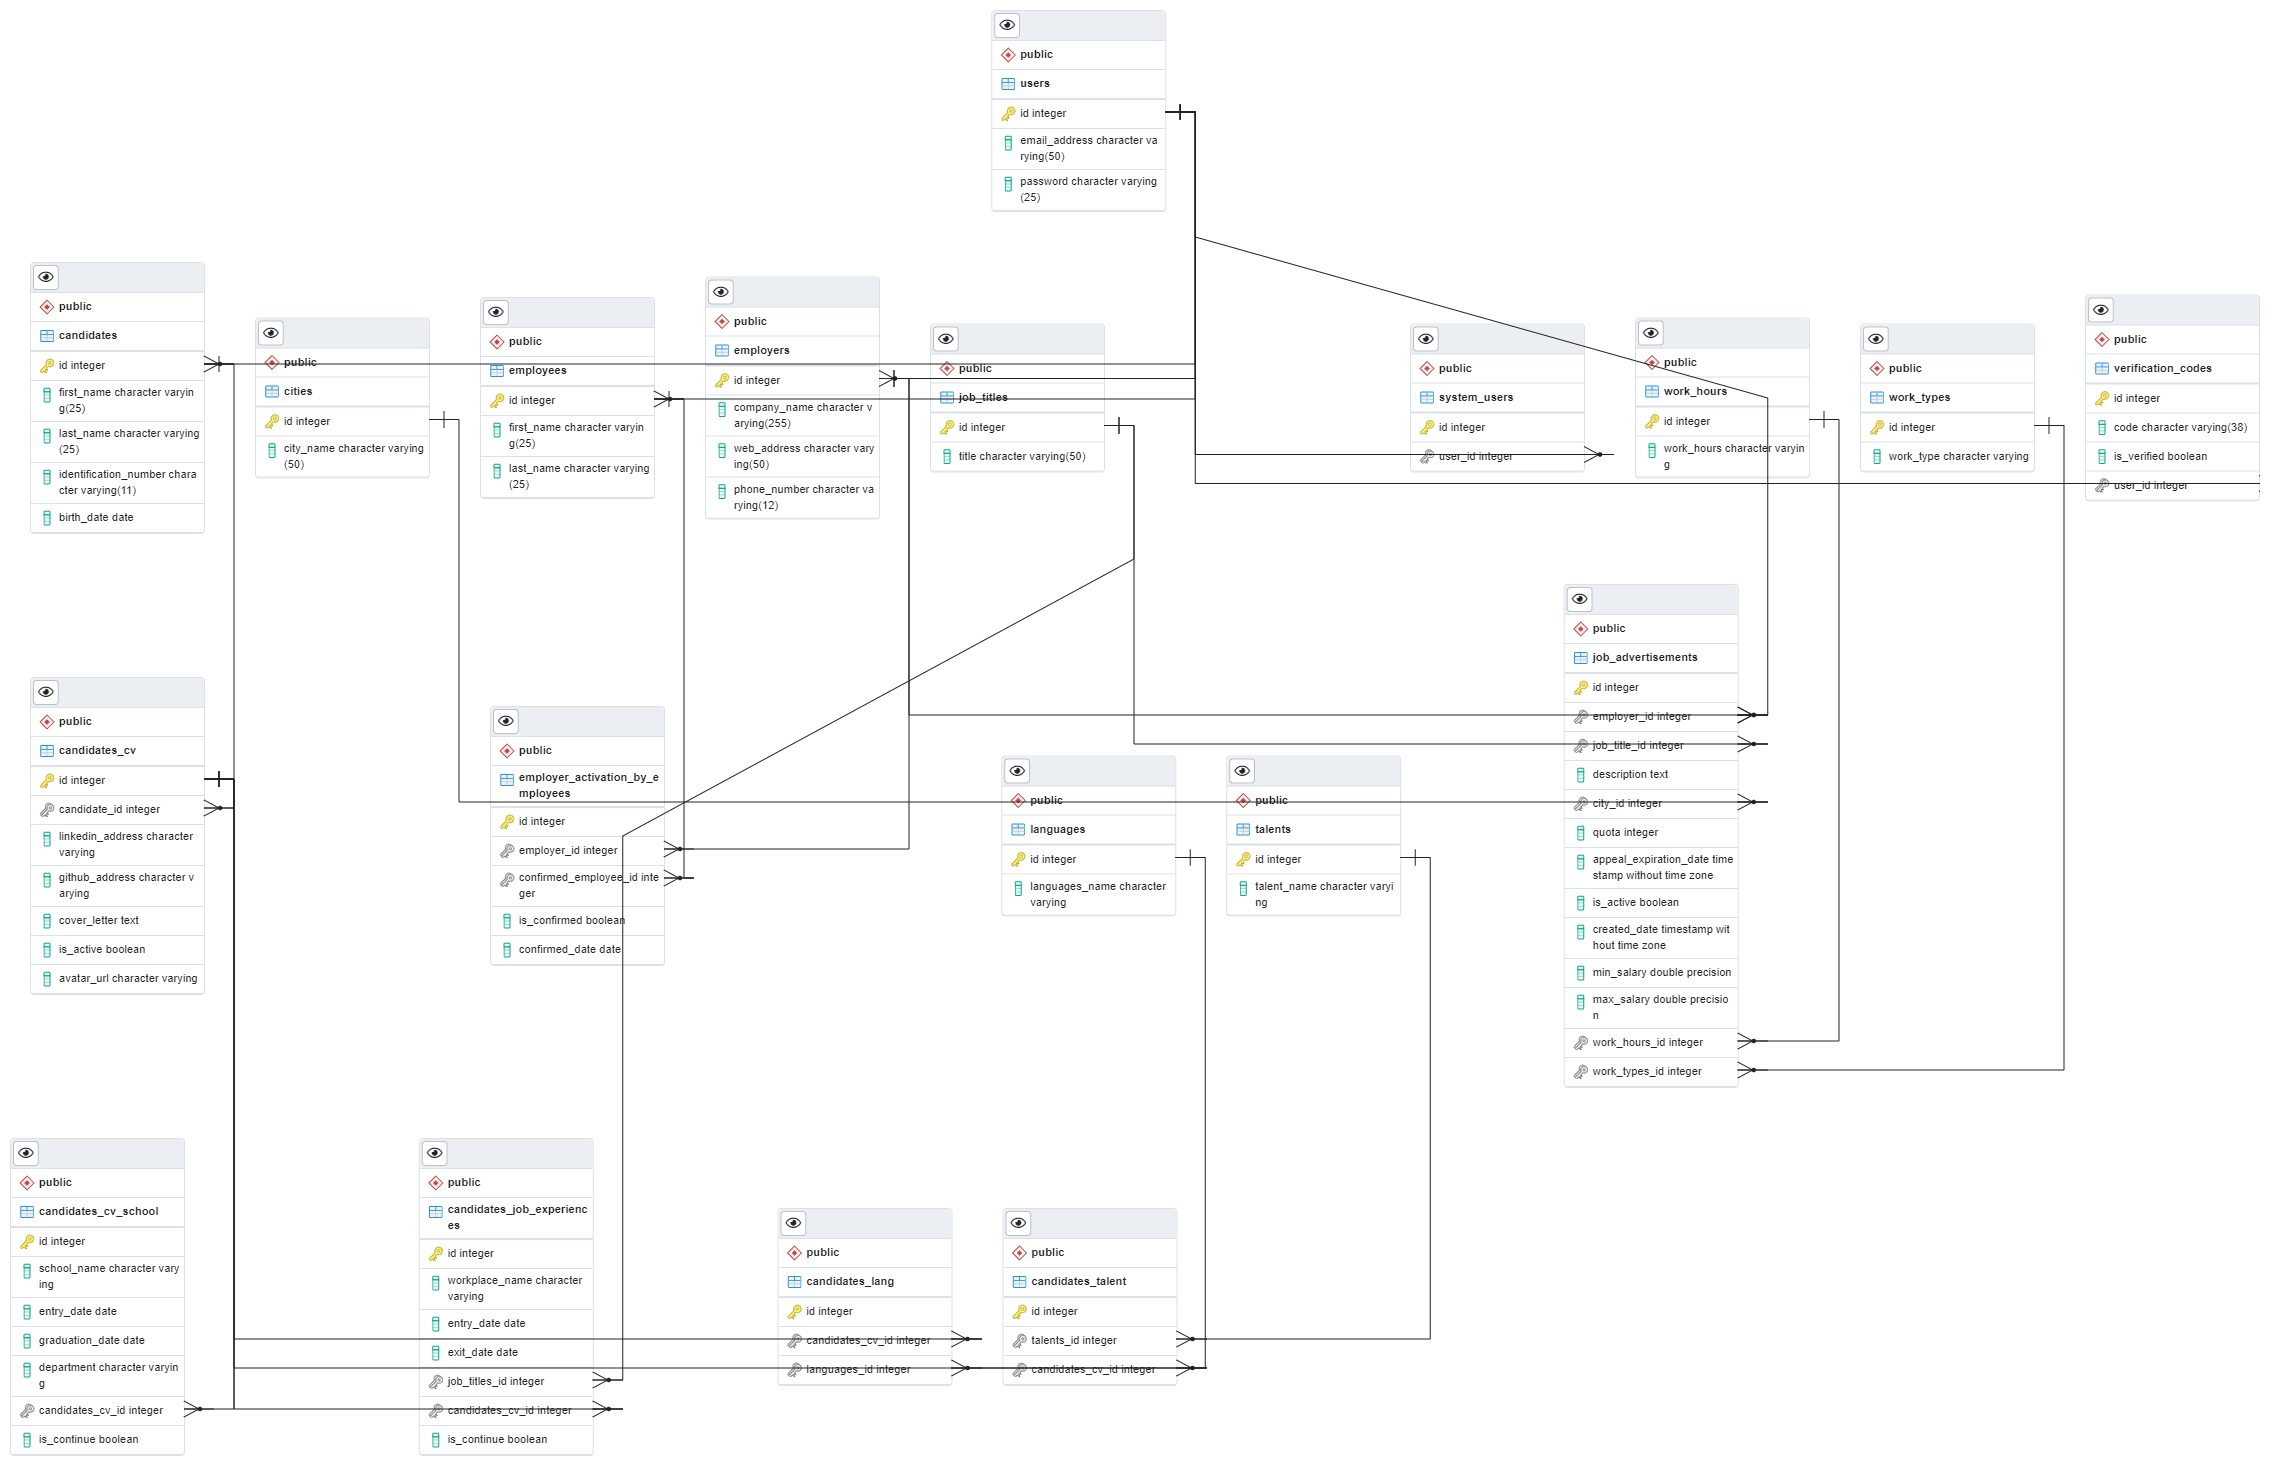
Task: Click the foreign key icon on user_id in system_users
Action: tap(1430, 455)
